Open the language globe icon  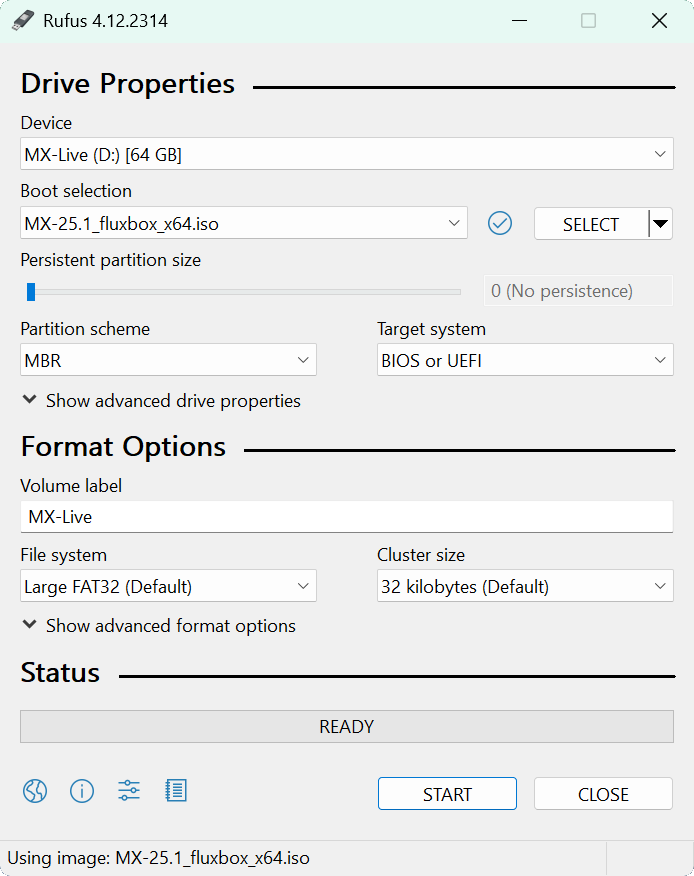[35, 792]
